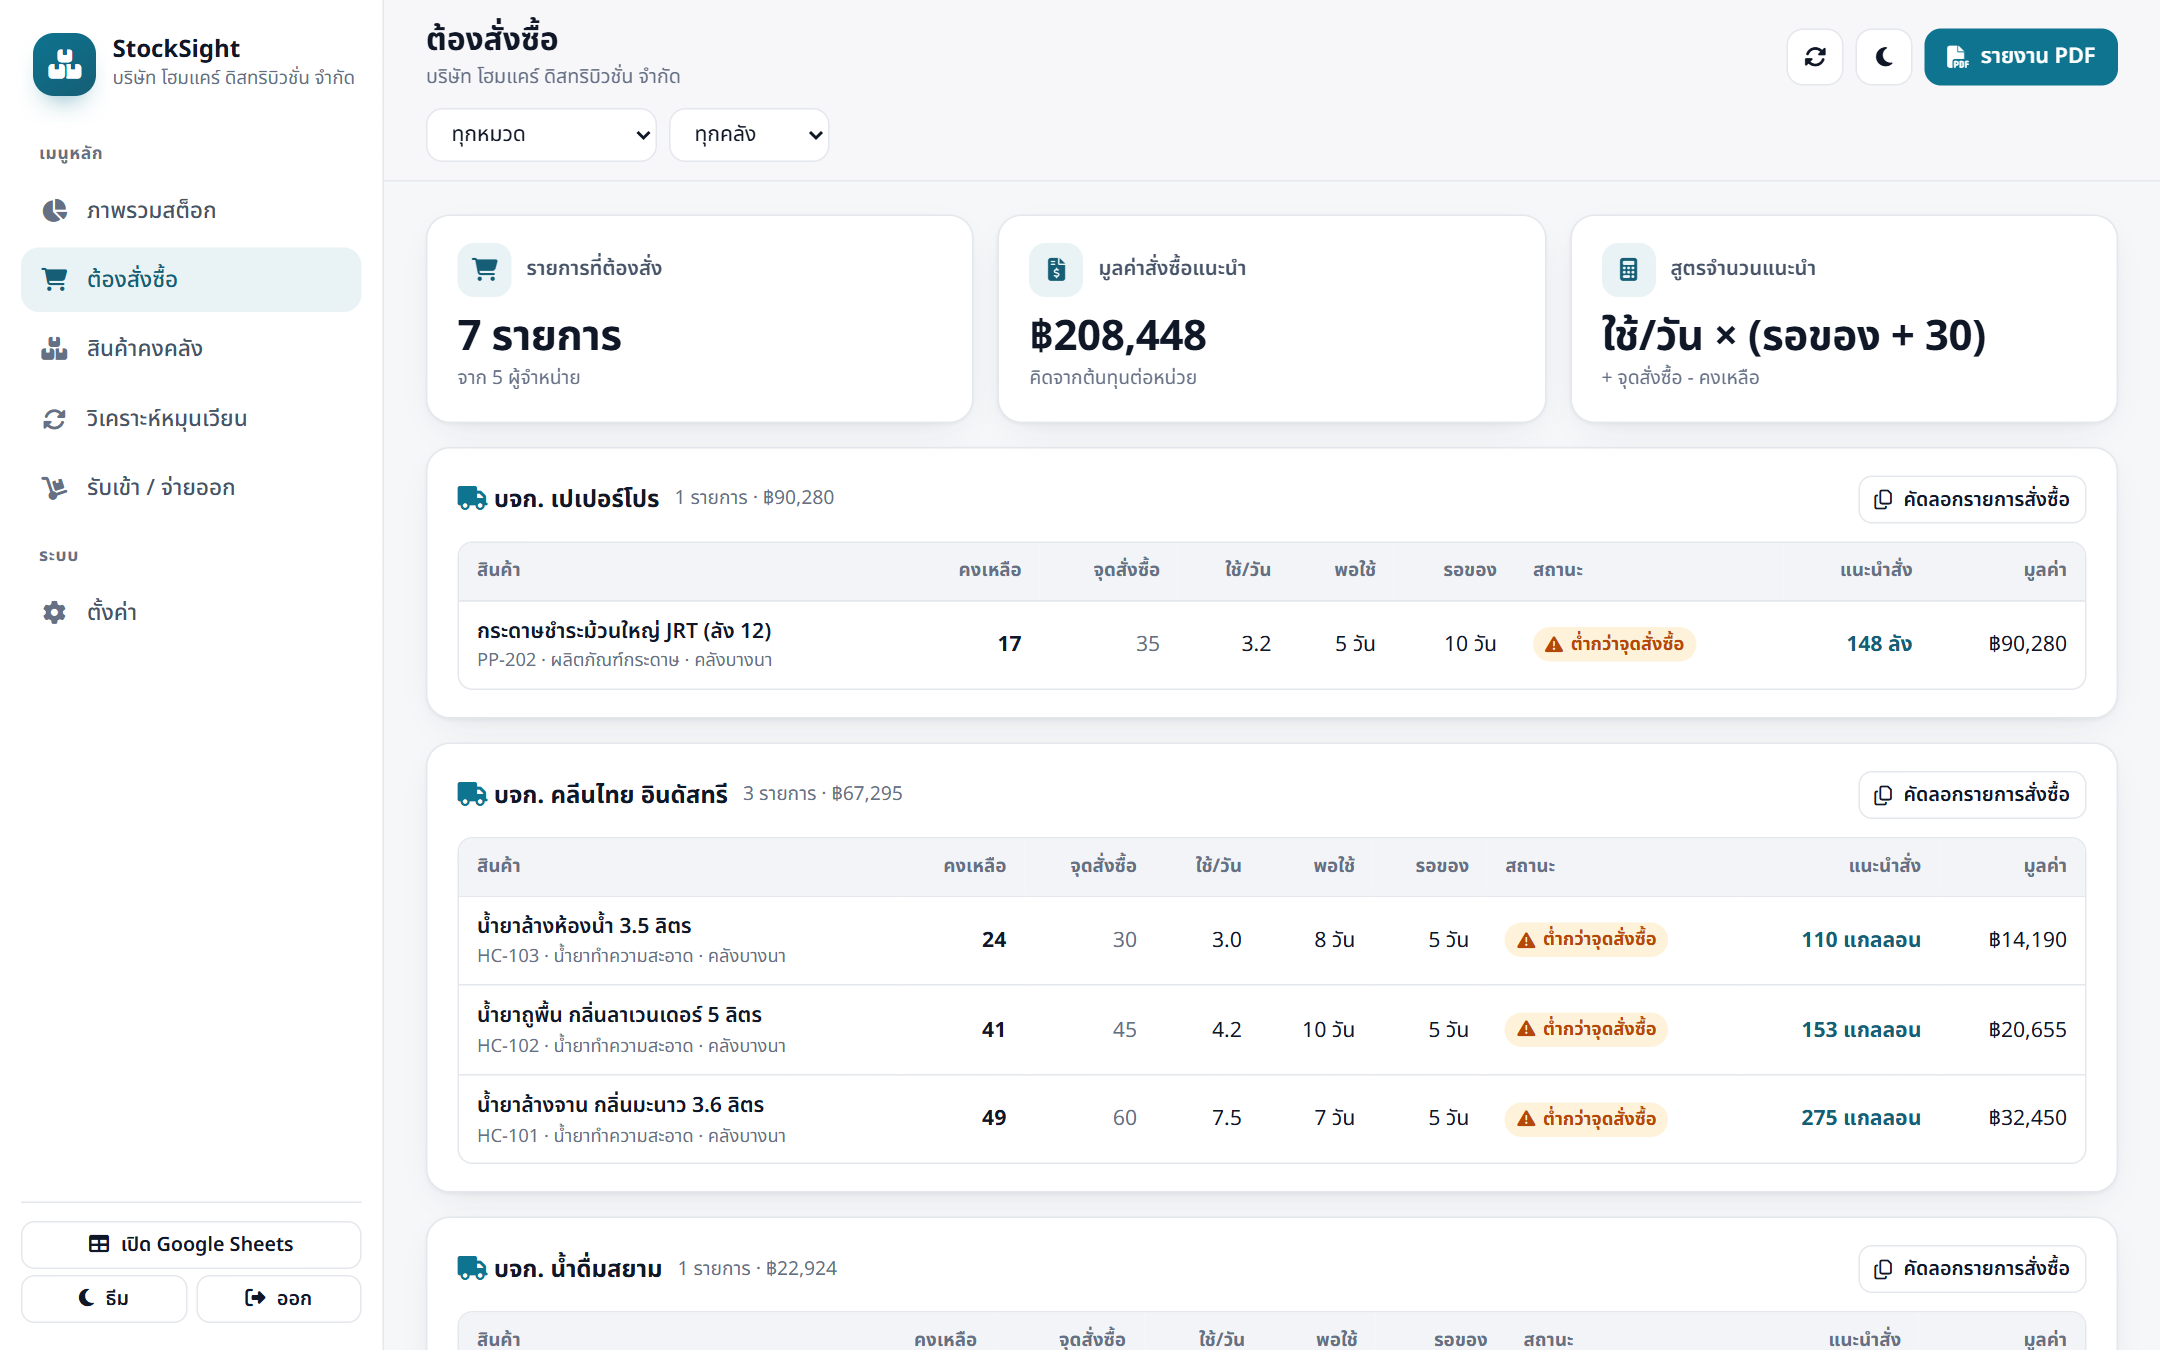Screen dimensions: 2160x1350
Task: Click the ออก logout button
Action: click(x=278, y=1298)
